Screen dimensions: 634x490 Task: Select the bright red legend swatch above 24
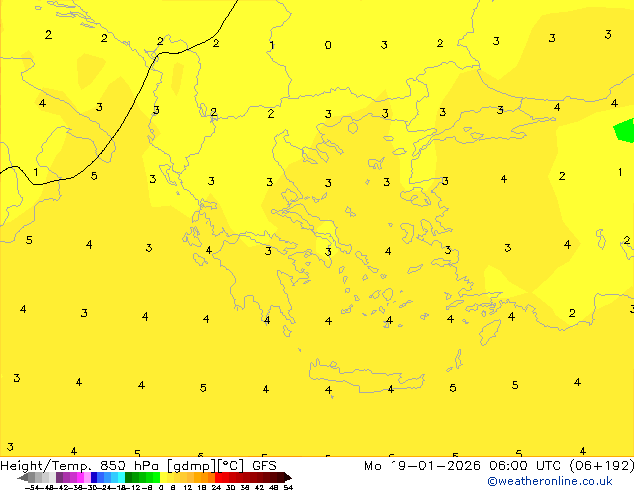point(218,477)
